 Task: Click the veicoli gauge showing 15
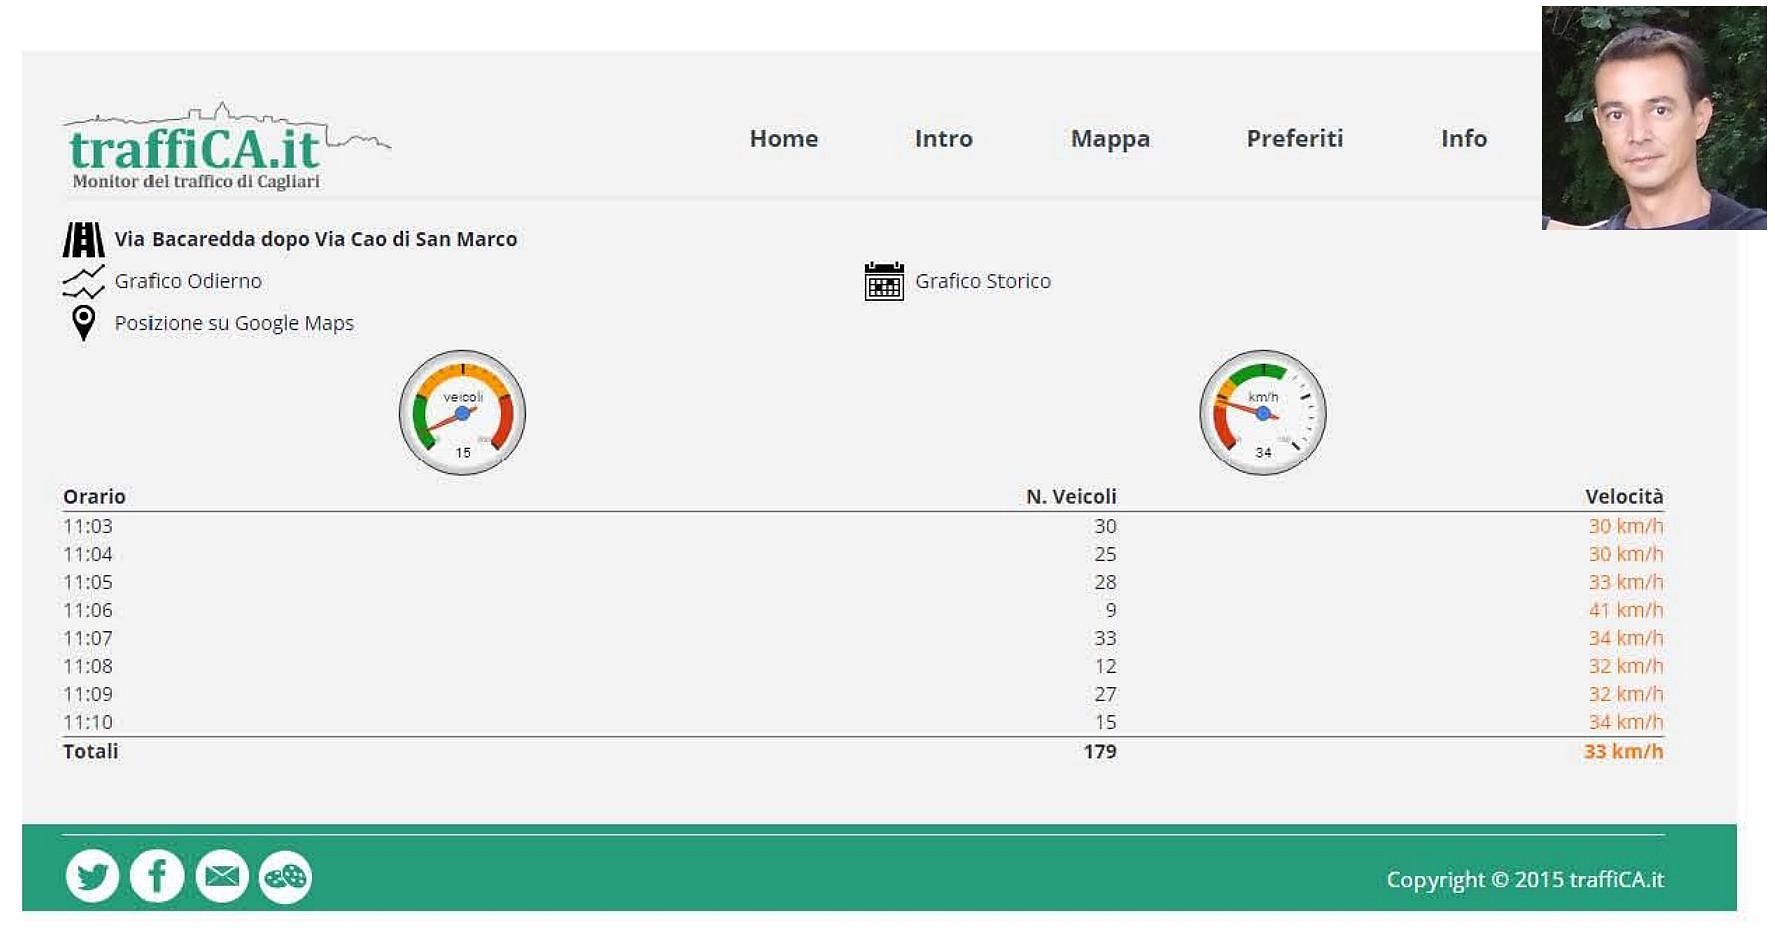click(x=462, y=413)
